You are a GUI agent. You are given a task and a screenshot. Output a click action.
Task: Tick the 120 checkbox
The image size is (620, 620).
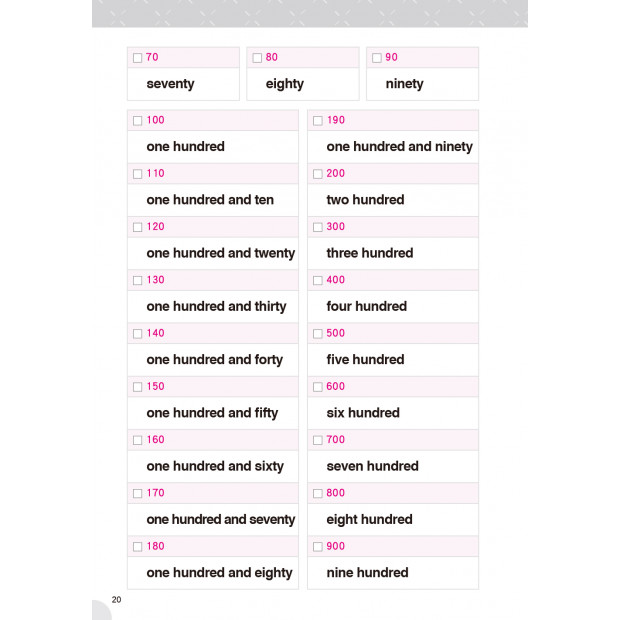tap(137, 227)
